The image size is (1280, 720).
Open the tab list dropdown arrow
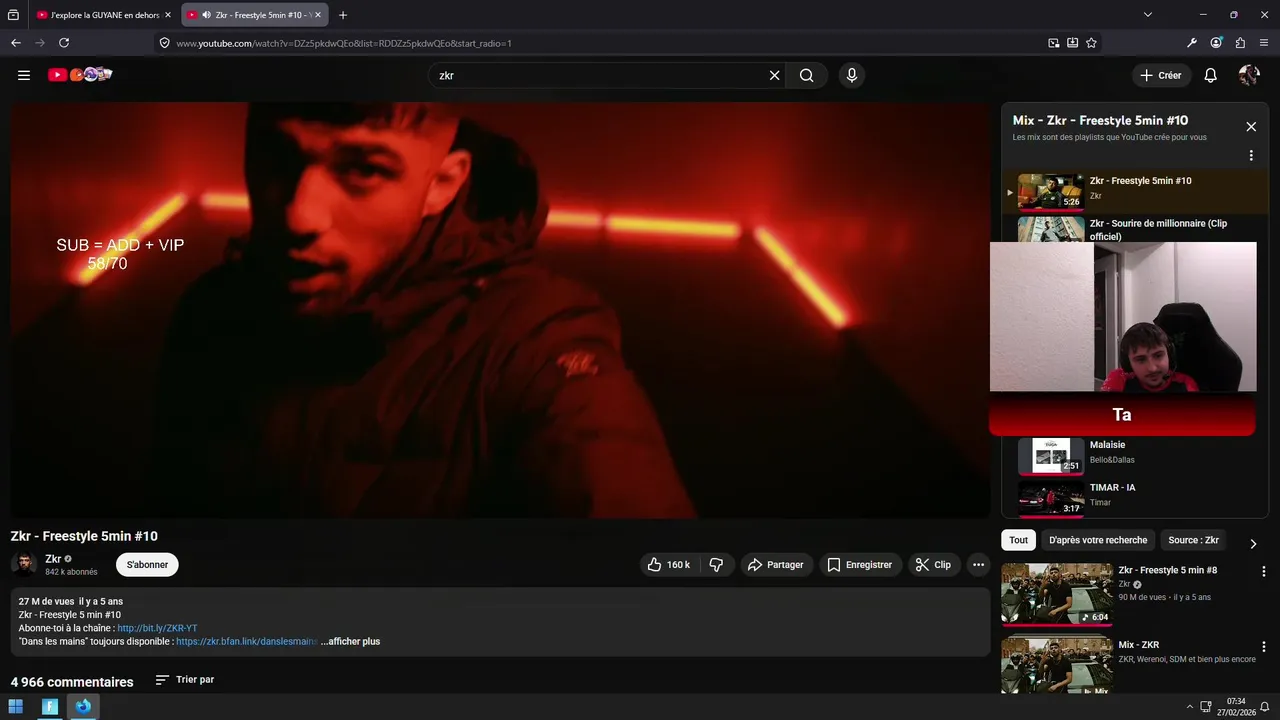coord(1148,15)
